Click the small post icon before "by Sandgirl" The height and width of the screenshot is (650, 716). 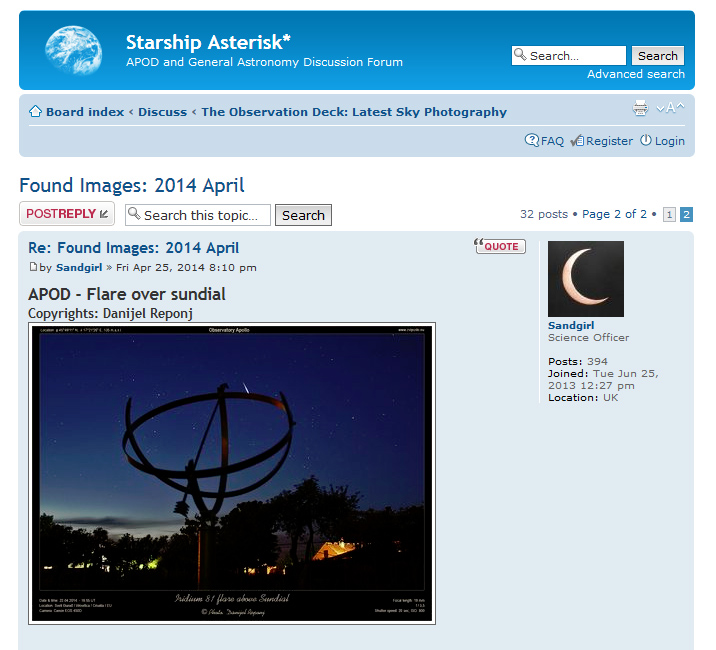(33, 267)
